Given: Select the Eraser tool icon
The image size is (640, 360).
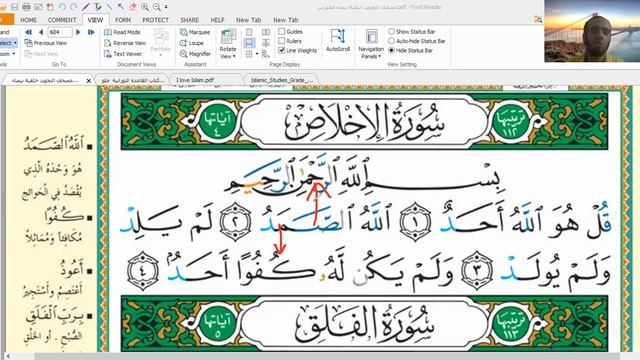Looking at the screenshot, I should tap(133, 7).
